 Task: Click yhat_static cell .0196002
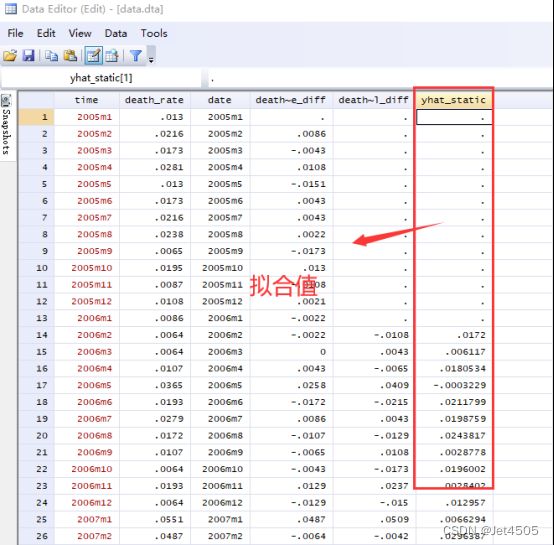tap(454, 469)
